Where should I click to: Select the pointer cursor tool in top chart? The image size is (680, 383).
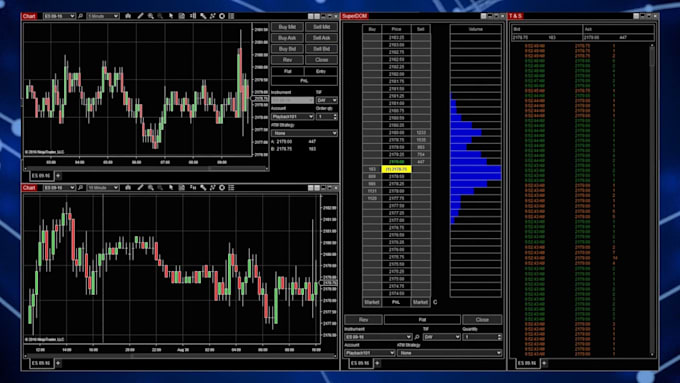pos(171,16)
